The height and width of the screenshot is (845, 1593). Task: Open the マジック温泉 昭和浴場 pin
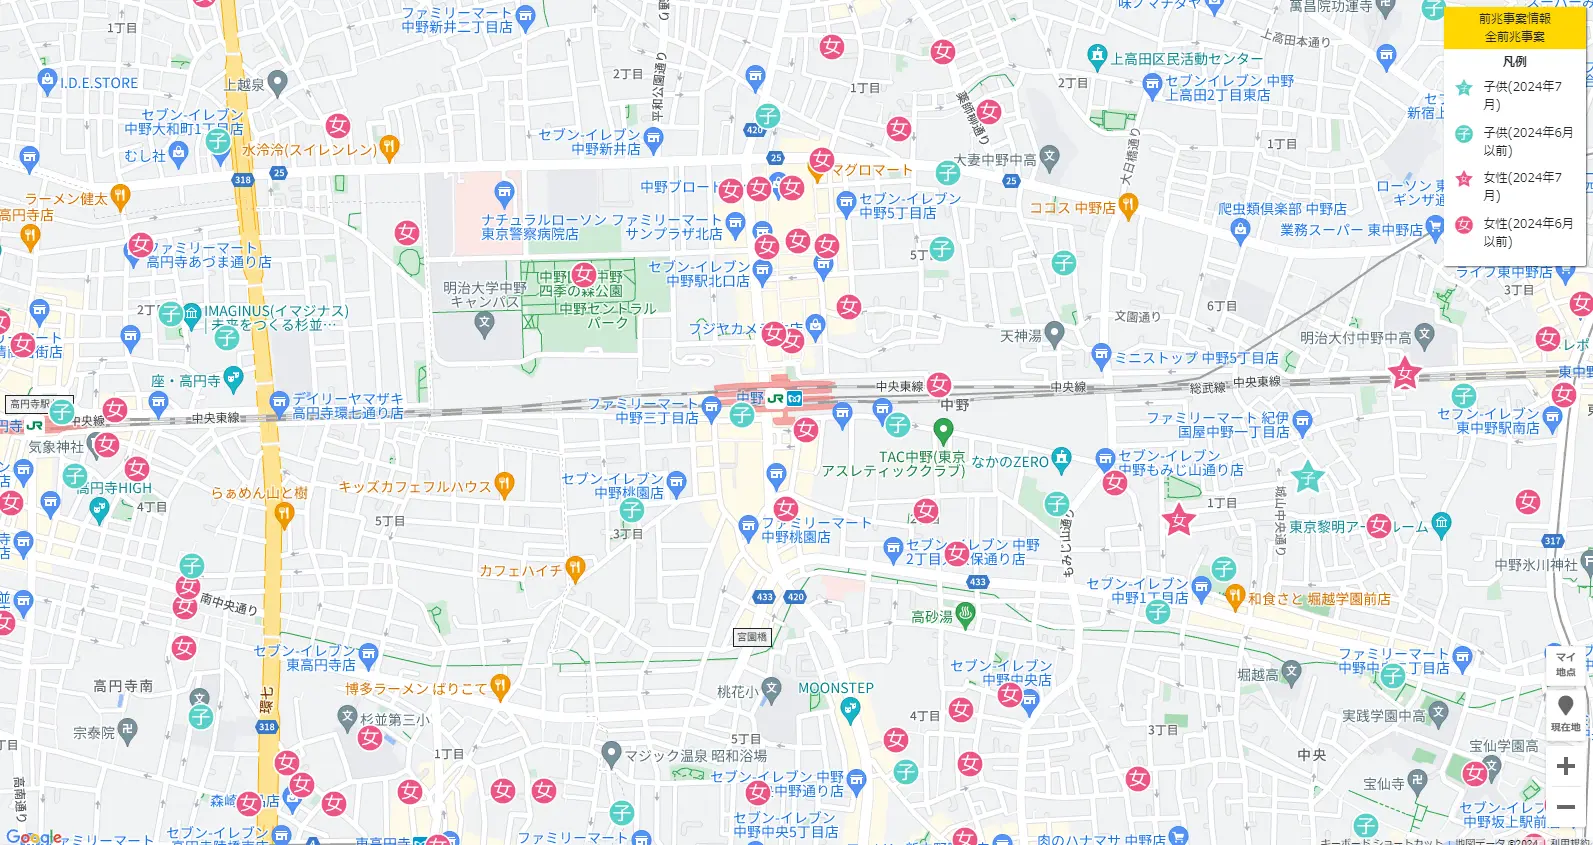click(611, 753)
